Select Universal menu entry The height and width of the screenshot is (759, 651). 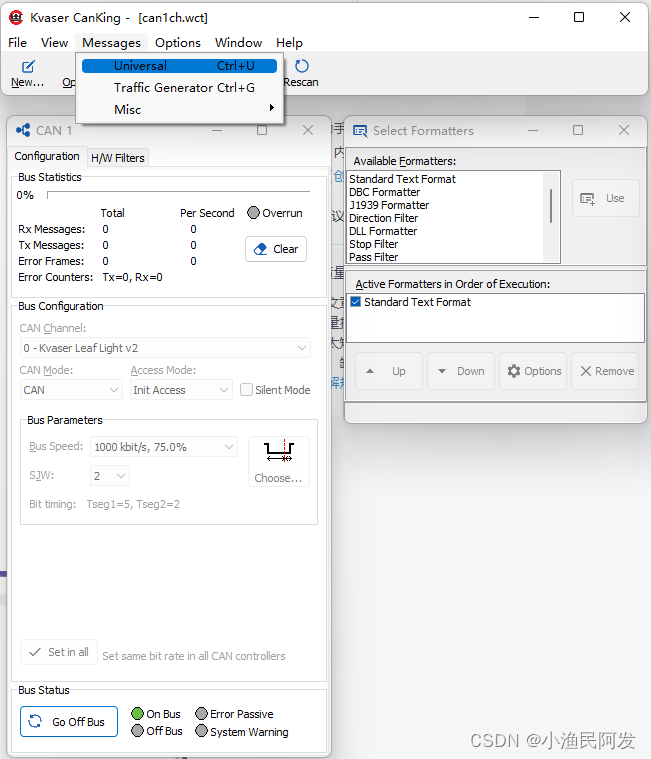coord(179,66)
